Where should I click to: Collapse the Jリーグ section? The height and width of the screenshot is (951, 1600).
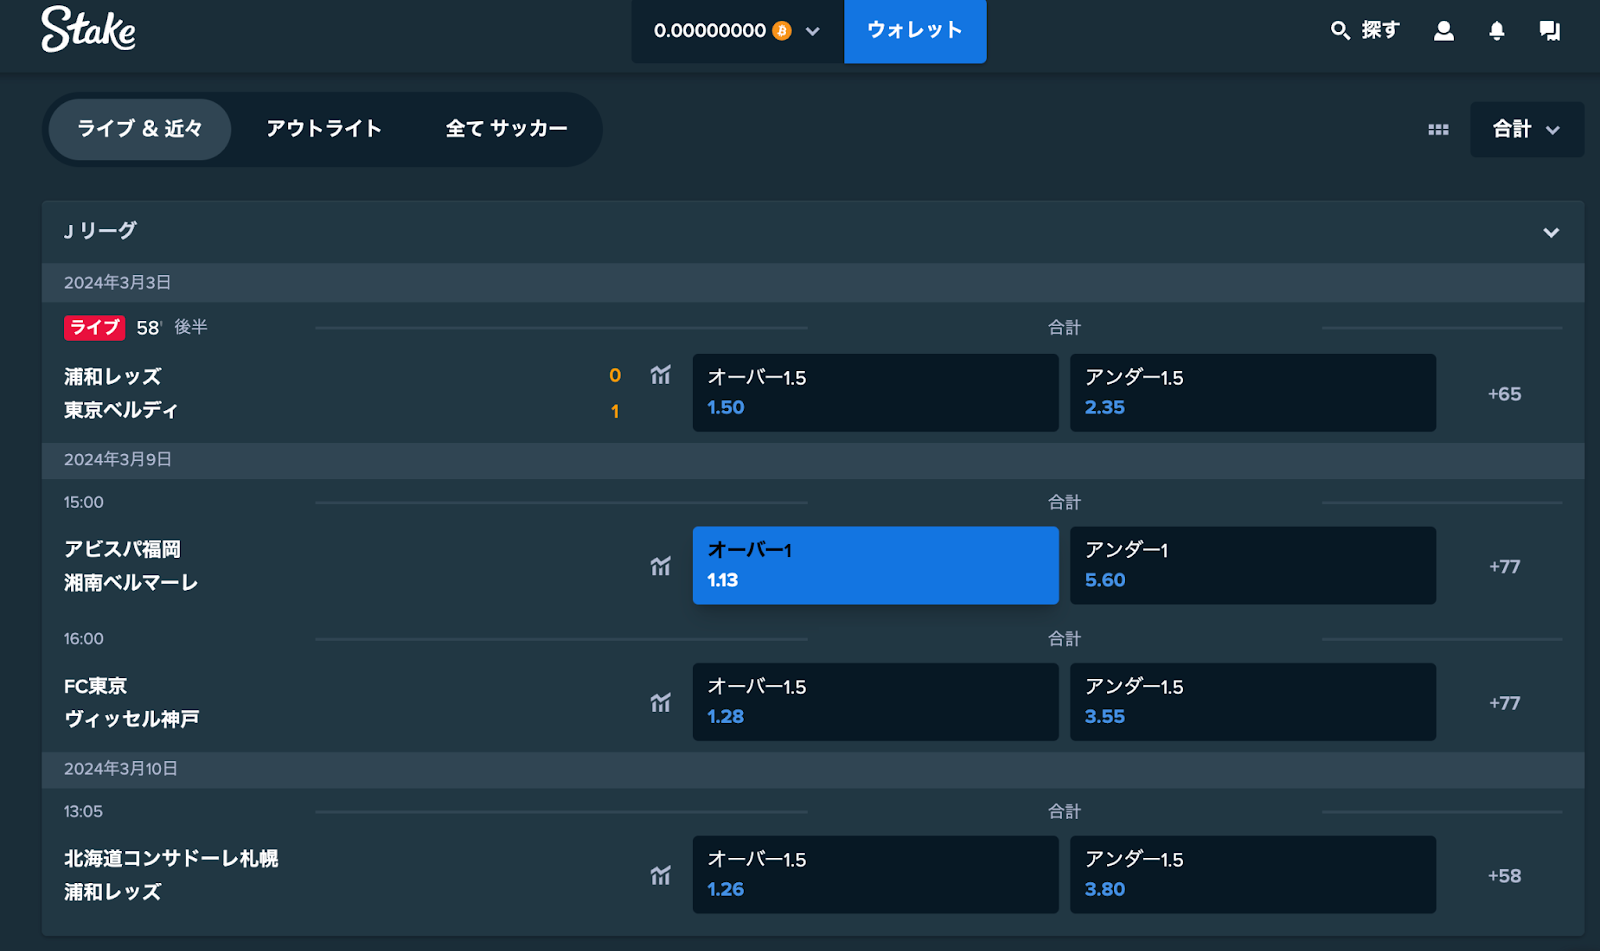pyautogui.click(x=1551, y=232)
